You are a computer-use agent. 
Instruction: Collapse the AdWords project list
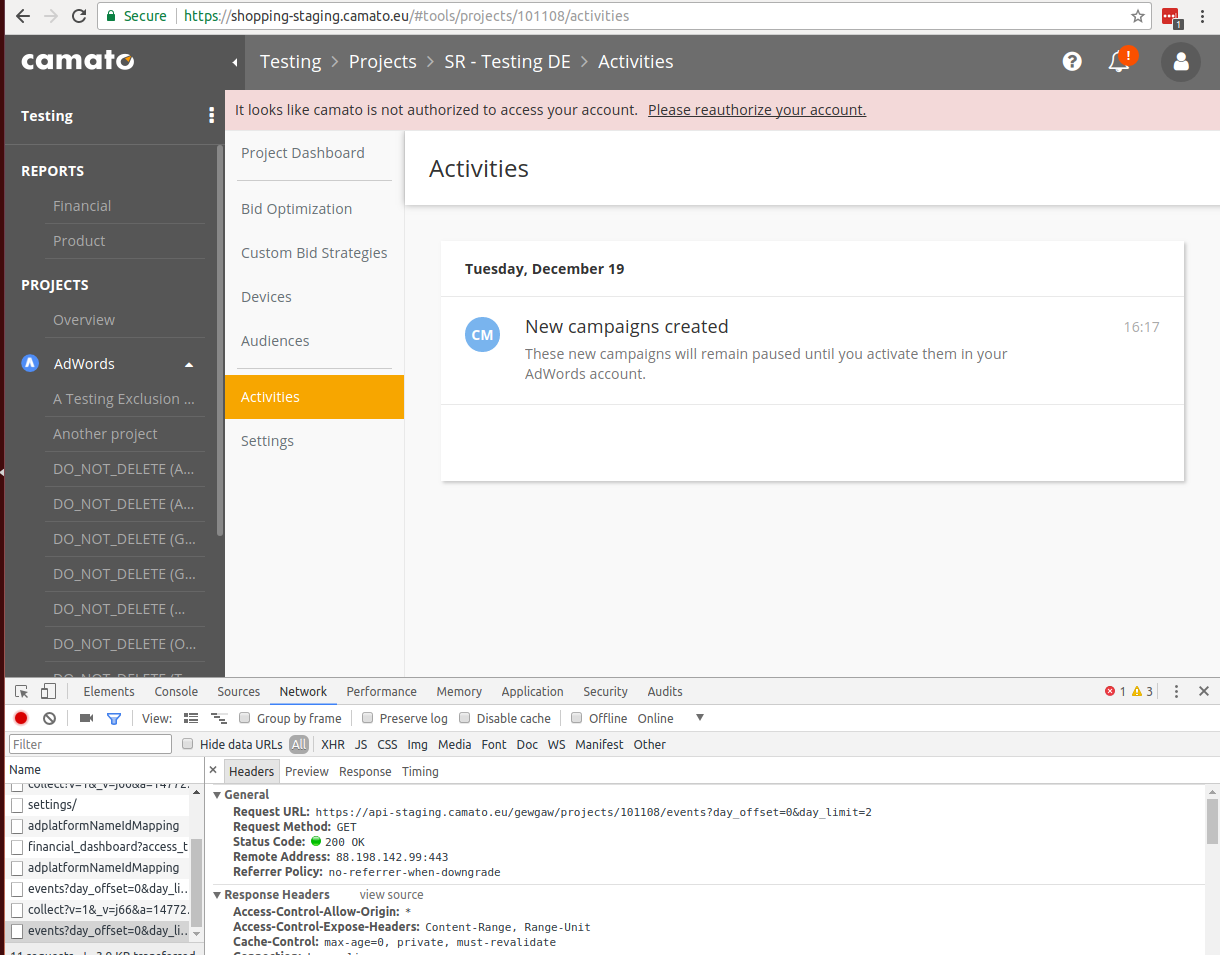[x=189, y=364]
